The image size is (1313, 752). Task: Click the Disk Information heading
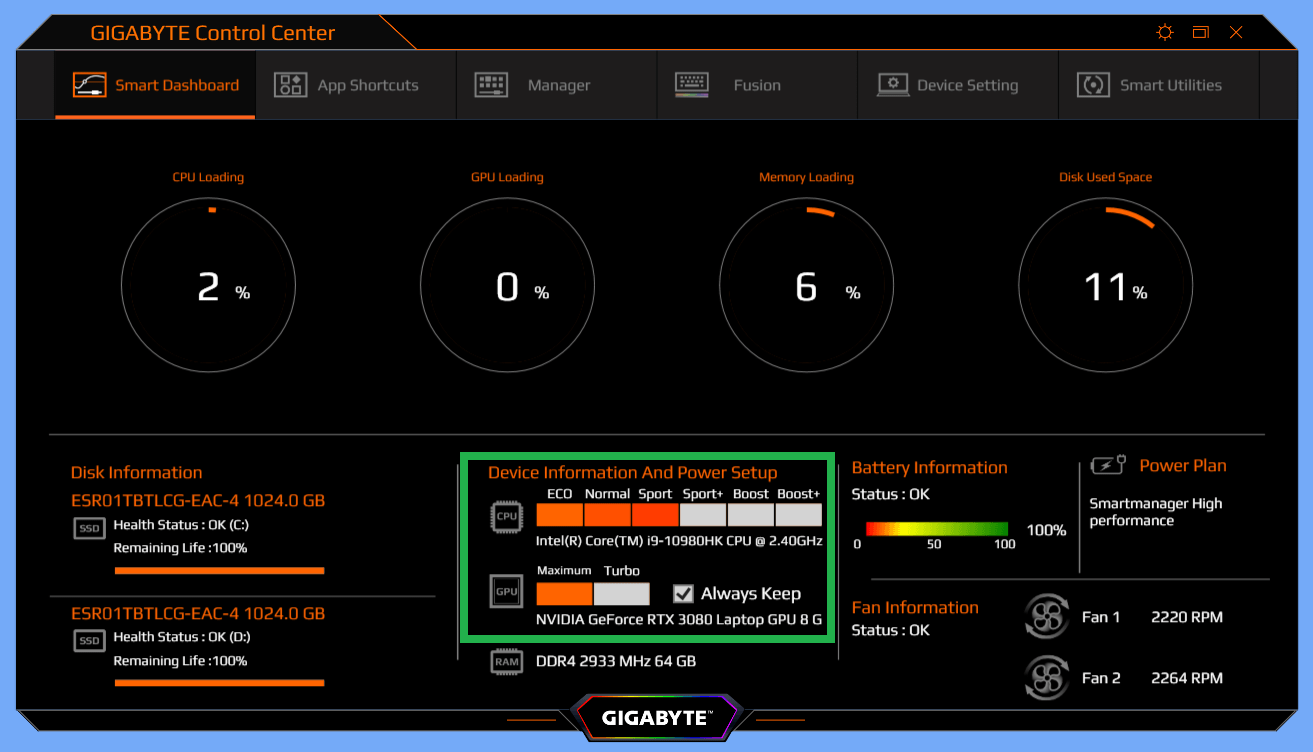136,473
